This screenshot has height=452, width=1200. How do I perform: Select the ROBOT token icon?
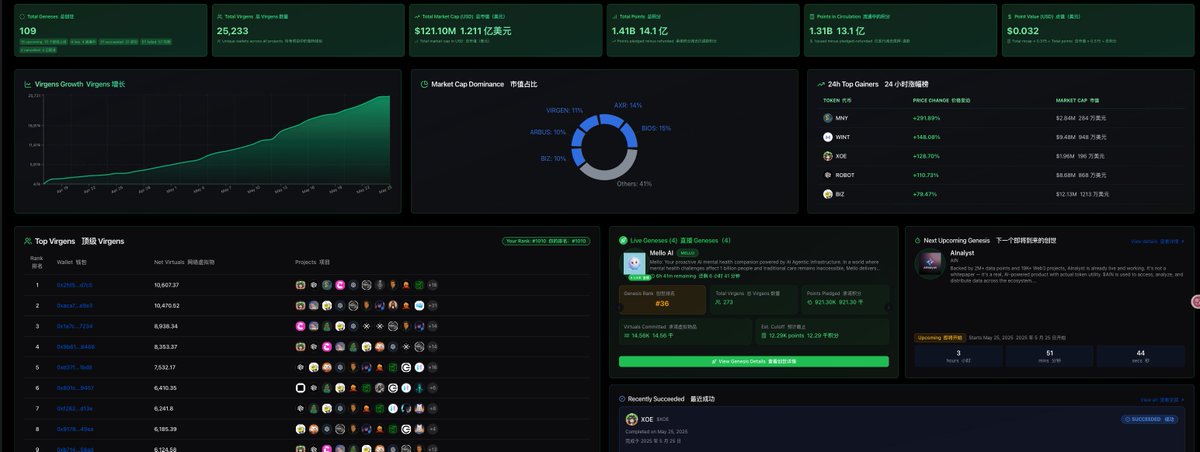828,175
